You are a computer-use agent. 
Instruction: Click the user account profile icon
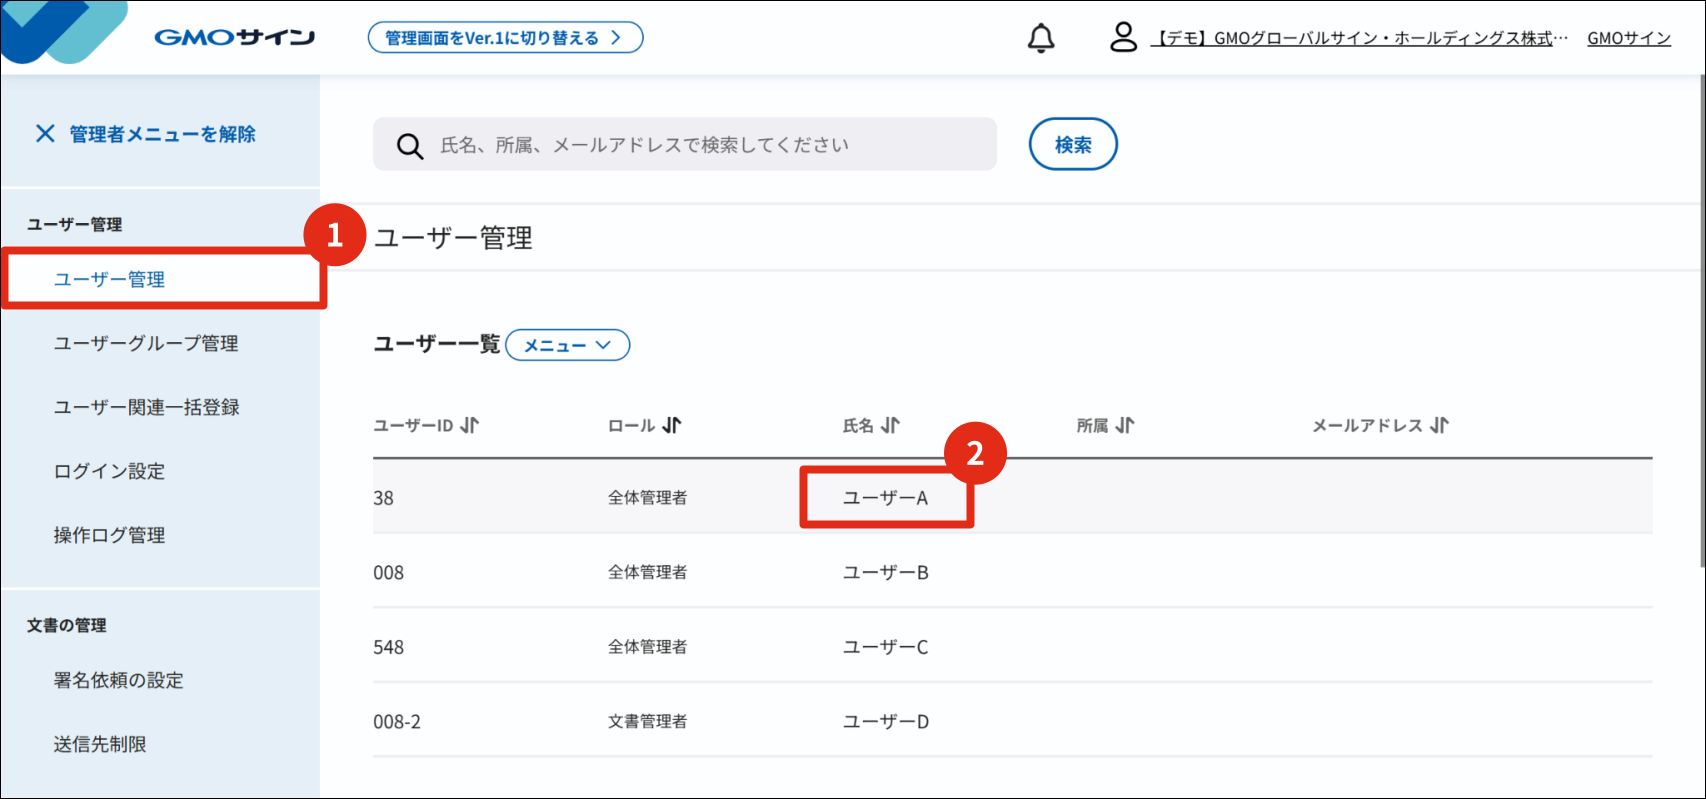click(x=1123, y=37)
